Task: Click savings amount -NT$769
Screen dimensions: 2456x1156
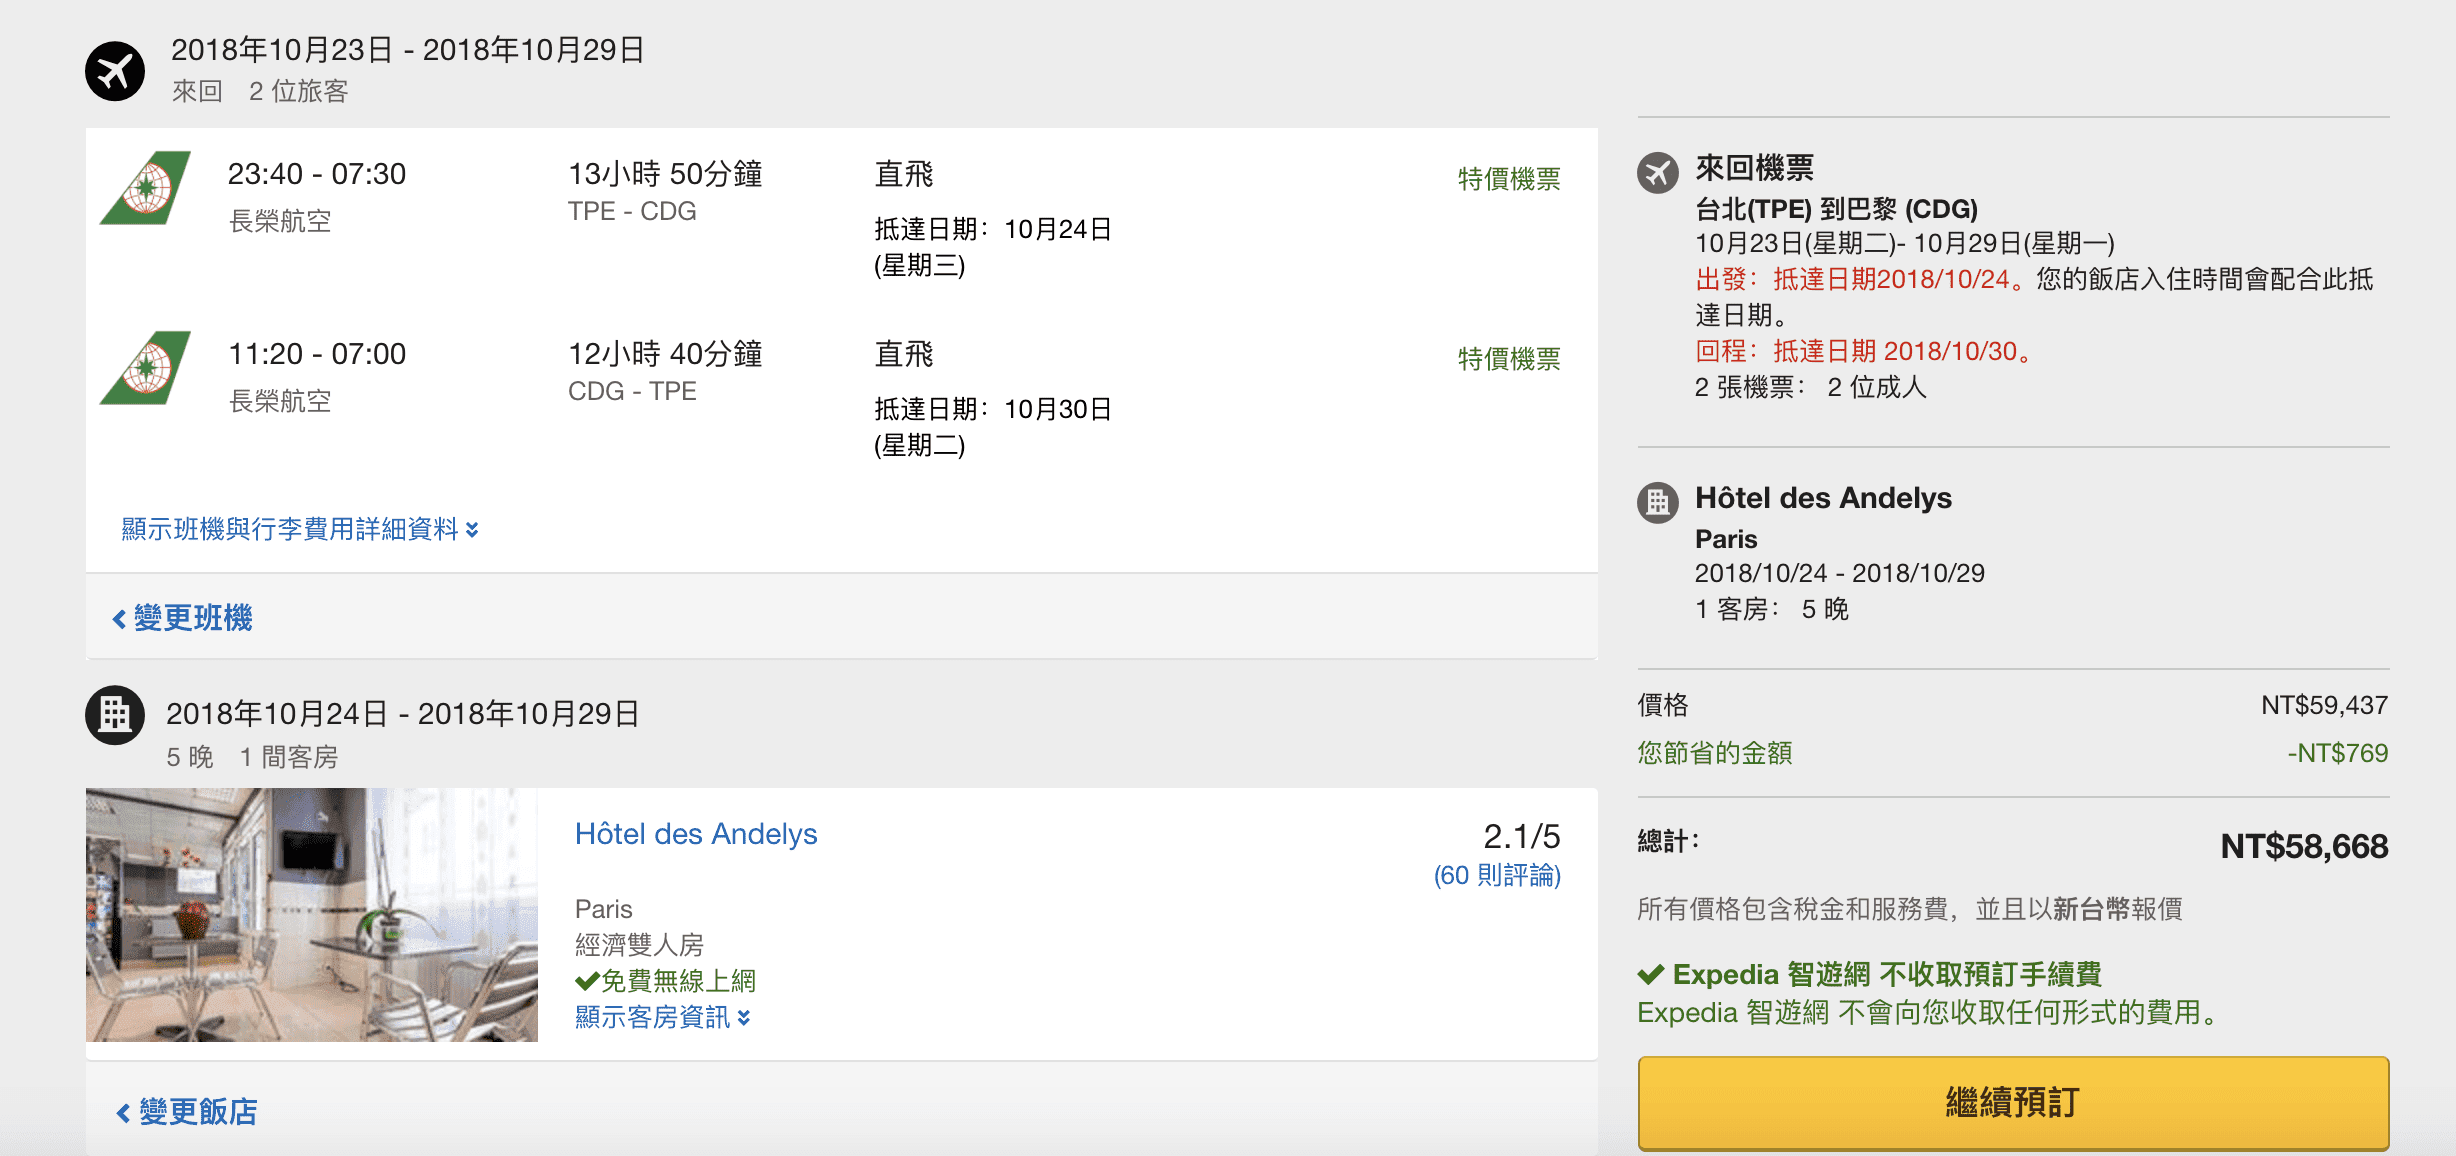Action: click(x=2338, y=753)
